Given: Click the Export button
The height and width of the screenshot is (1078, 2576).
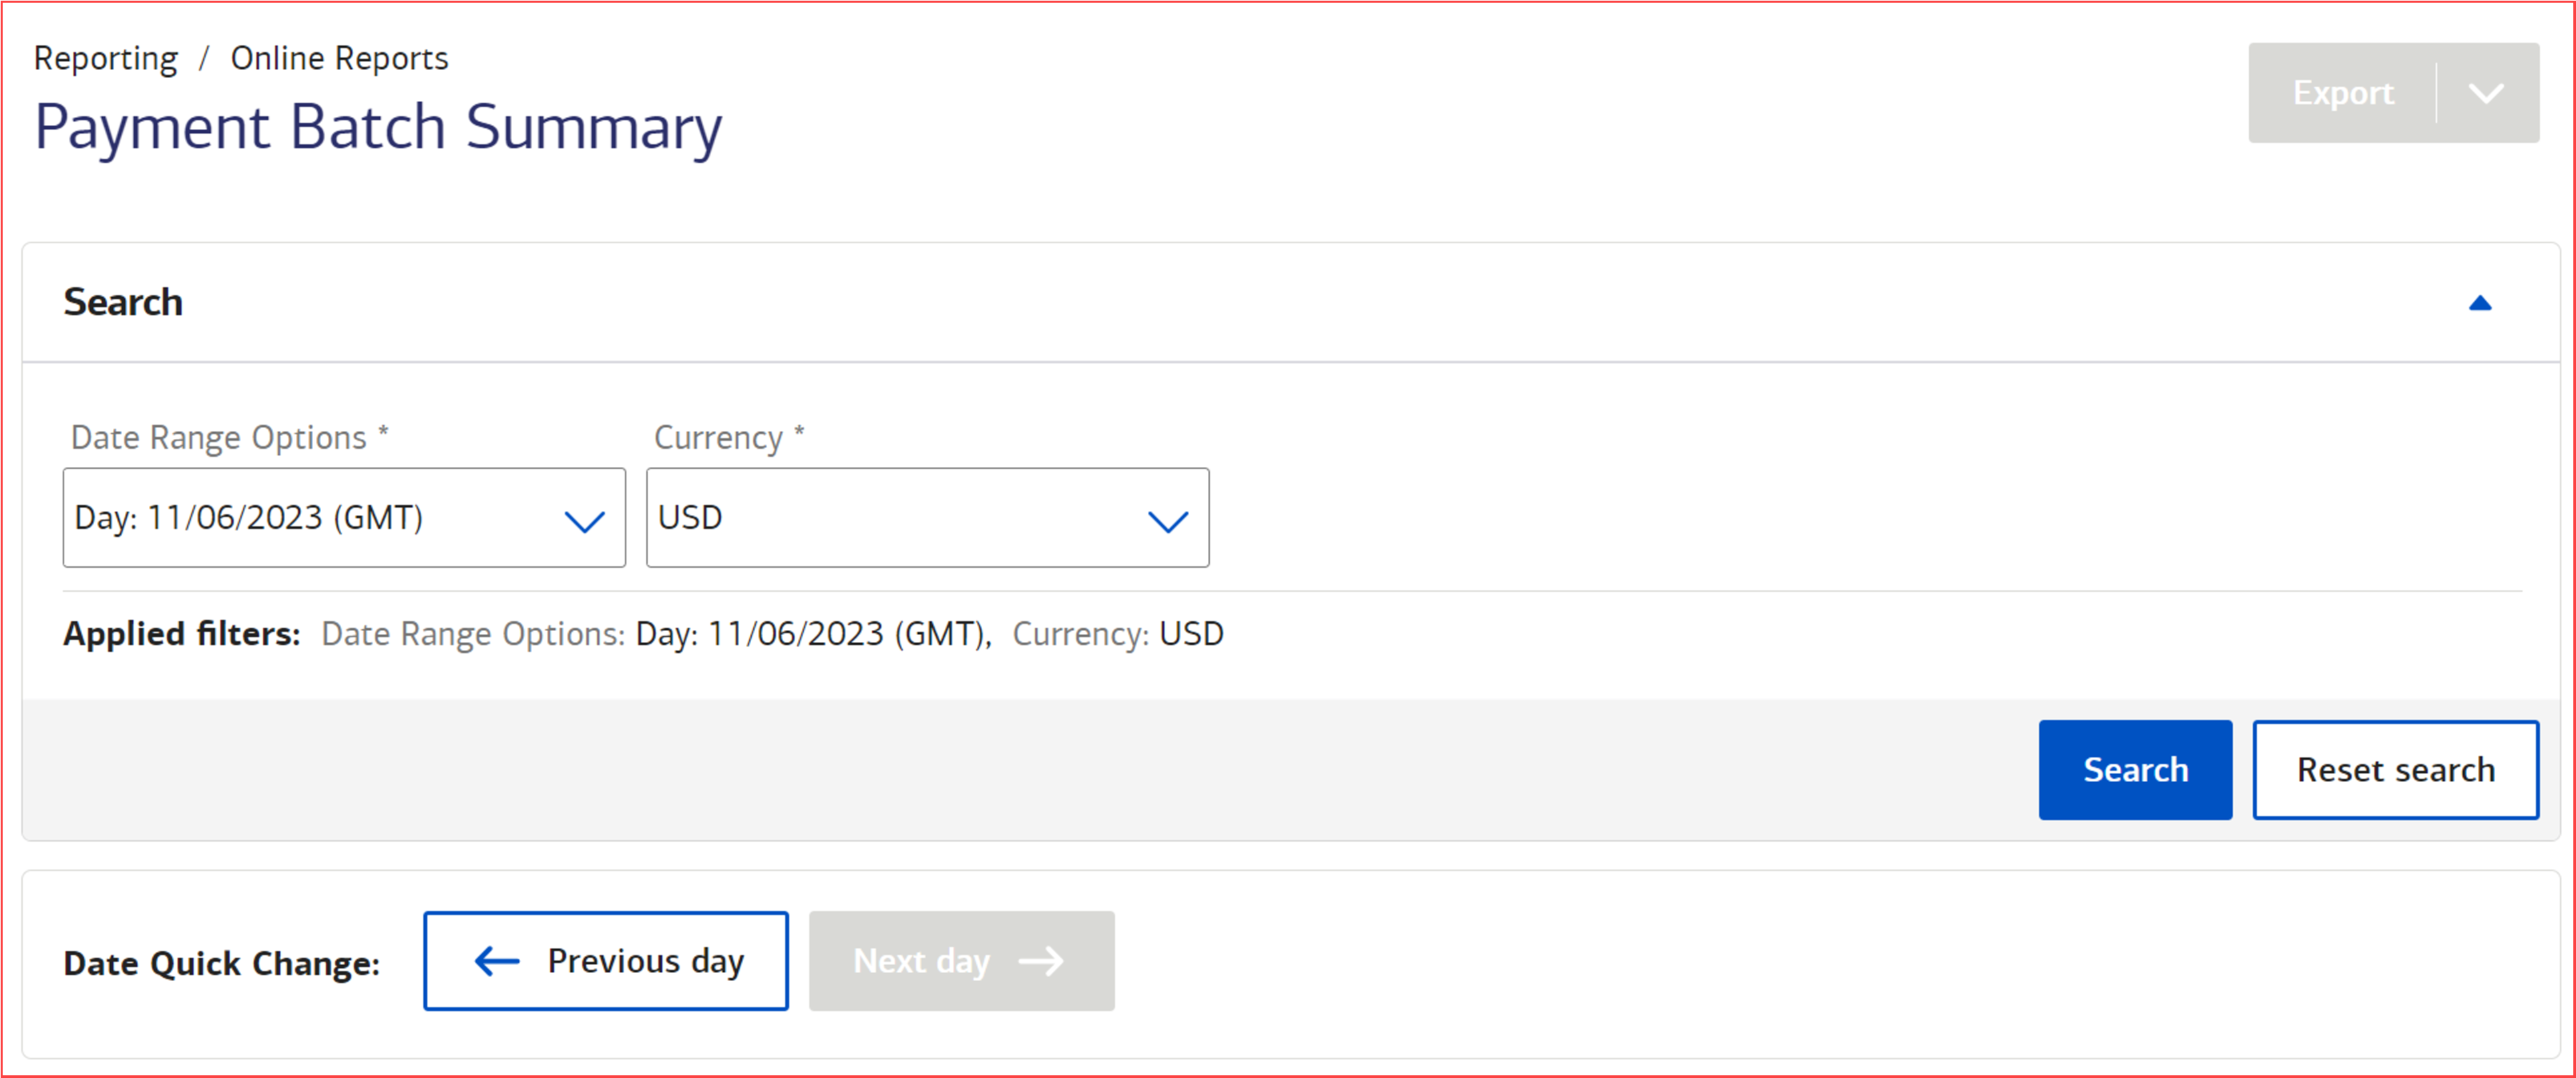Looking at the screenshot, I should pyautogui.click(x=2343, y=93).
